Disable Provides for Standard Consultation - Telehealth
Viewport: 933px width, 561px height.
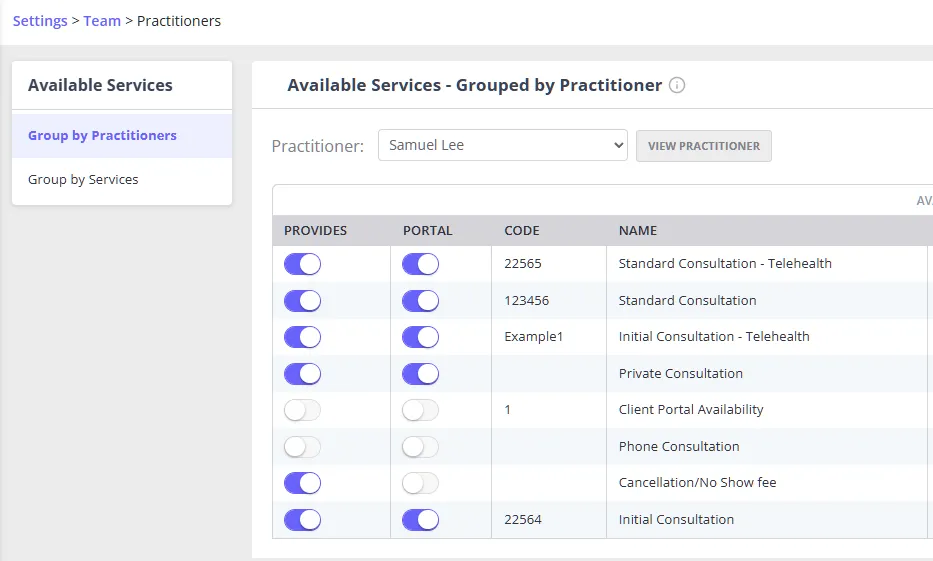[302, 264]
